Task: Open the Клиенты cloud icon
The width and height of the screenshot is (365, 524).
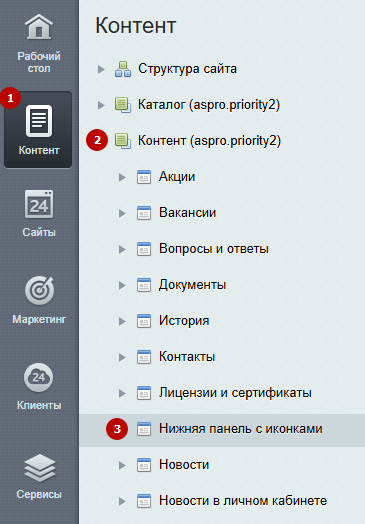Action: click(x=38, y=378)
